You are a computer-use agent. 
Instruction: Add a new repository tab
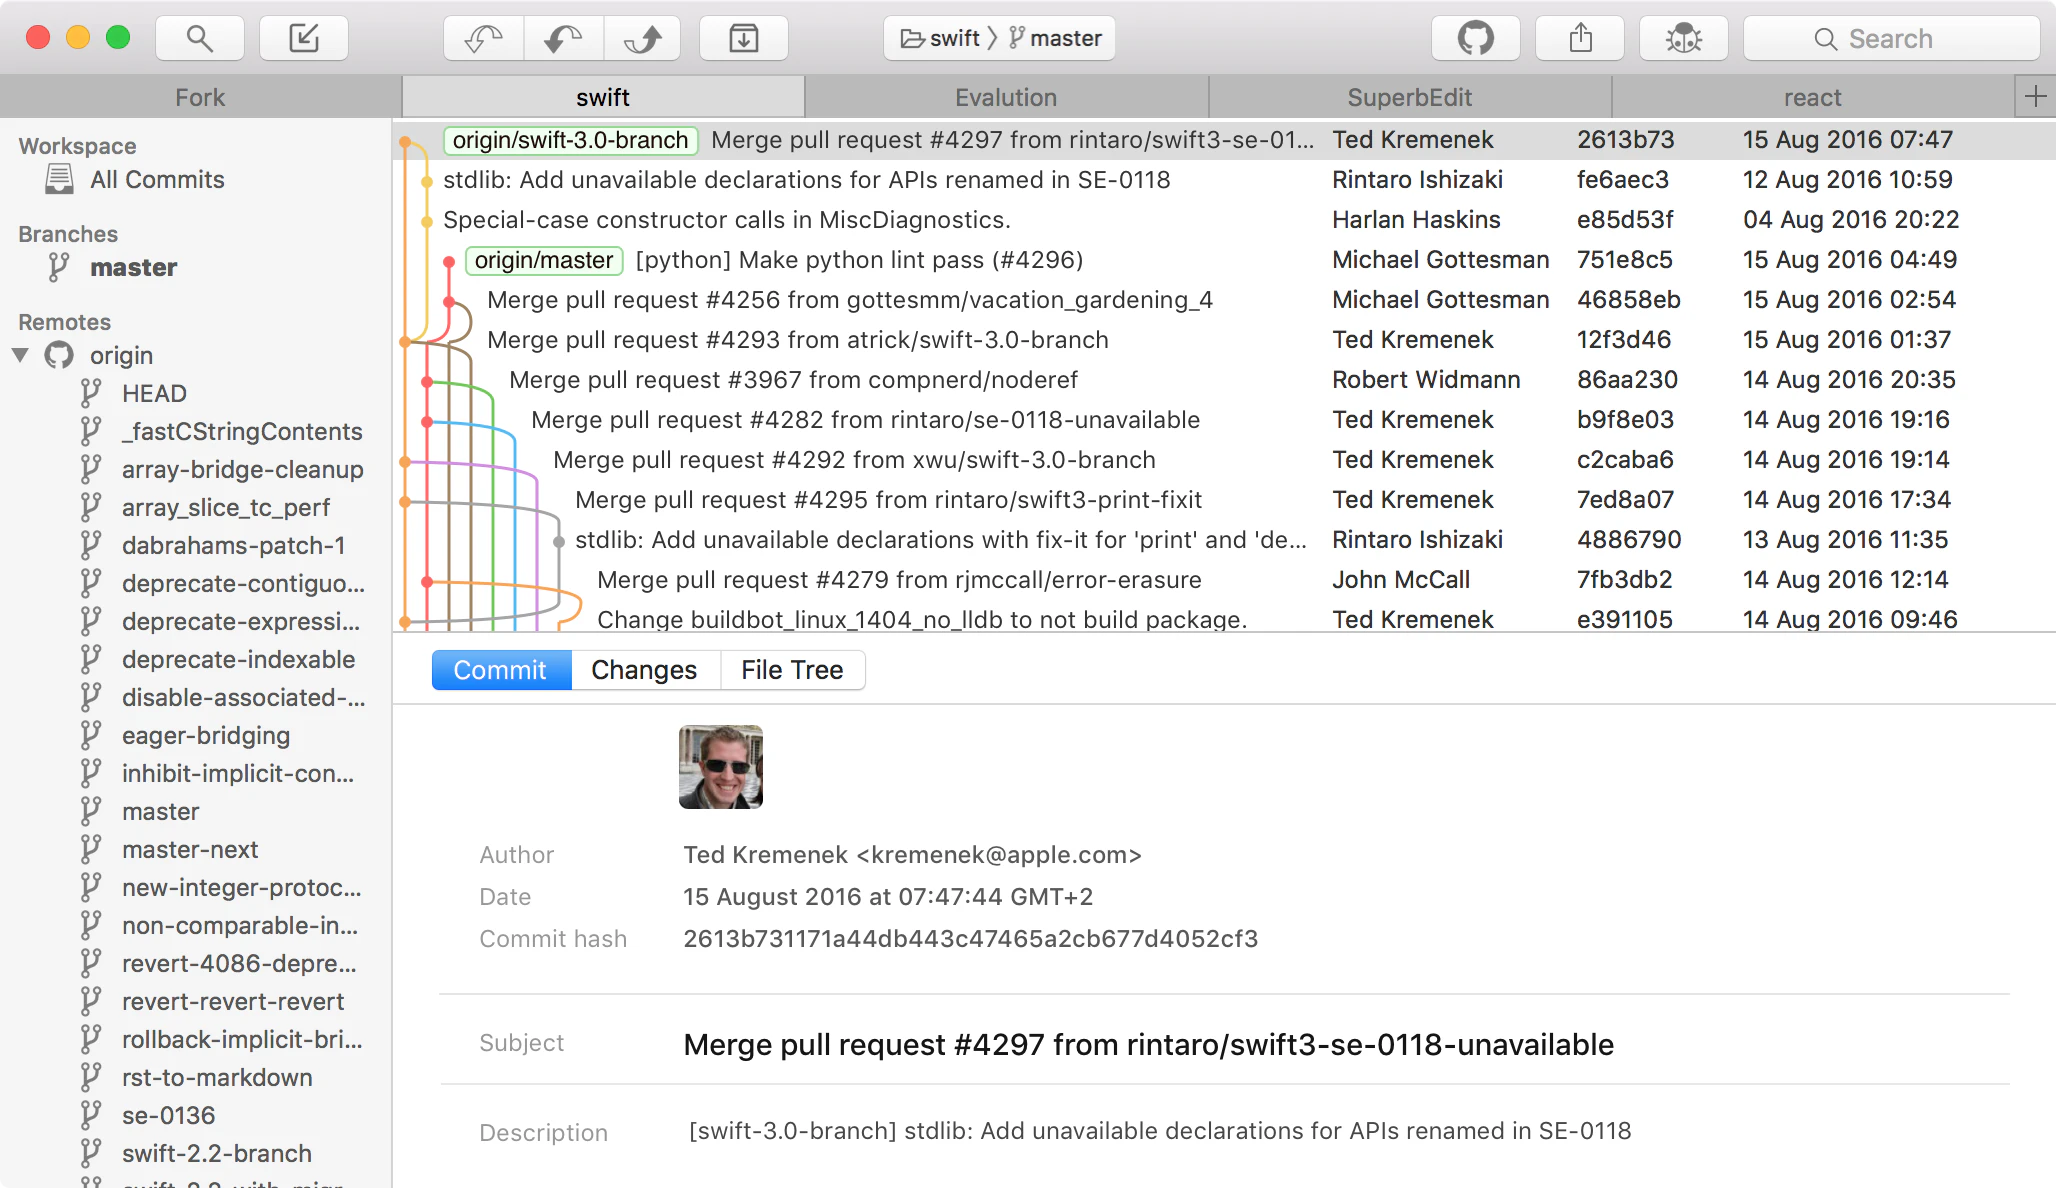2035,97
